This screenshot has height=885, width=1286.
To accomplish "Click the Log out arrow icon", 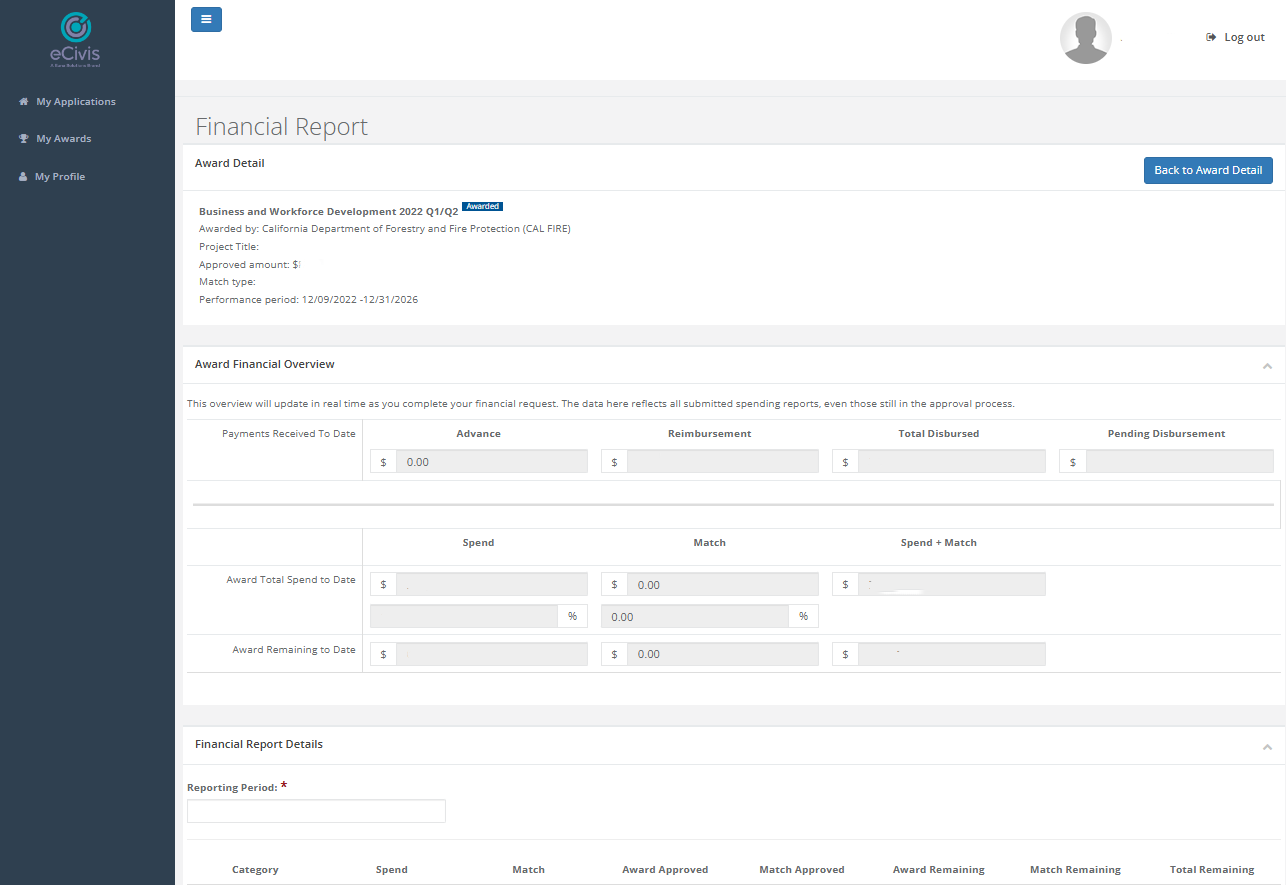I will point(1211,38).
